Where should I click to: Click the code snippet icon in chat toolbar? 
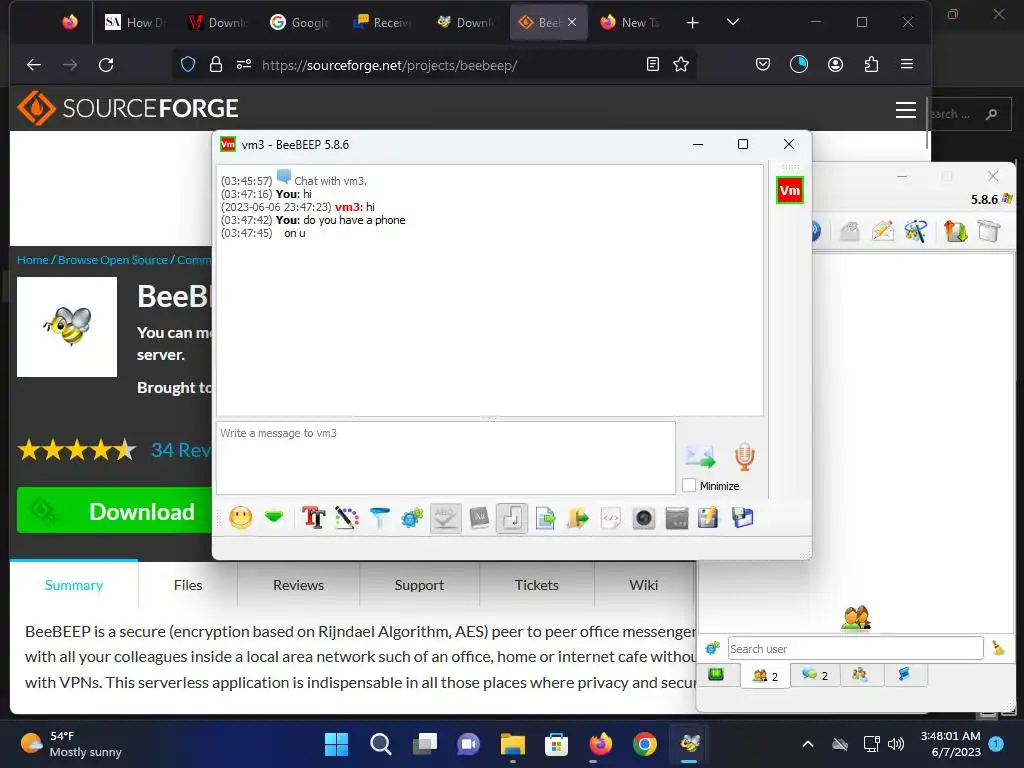[x=611, y=518]
